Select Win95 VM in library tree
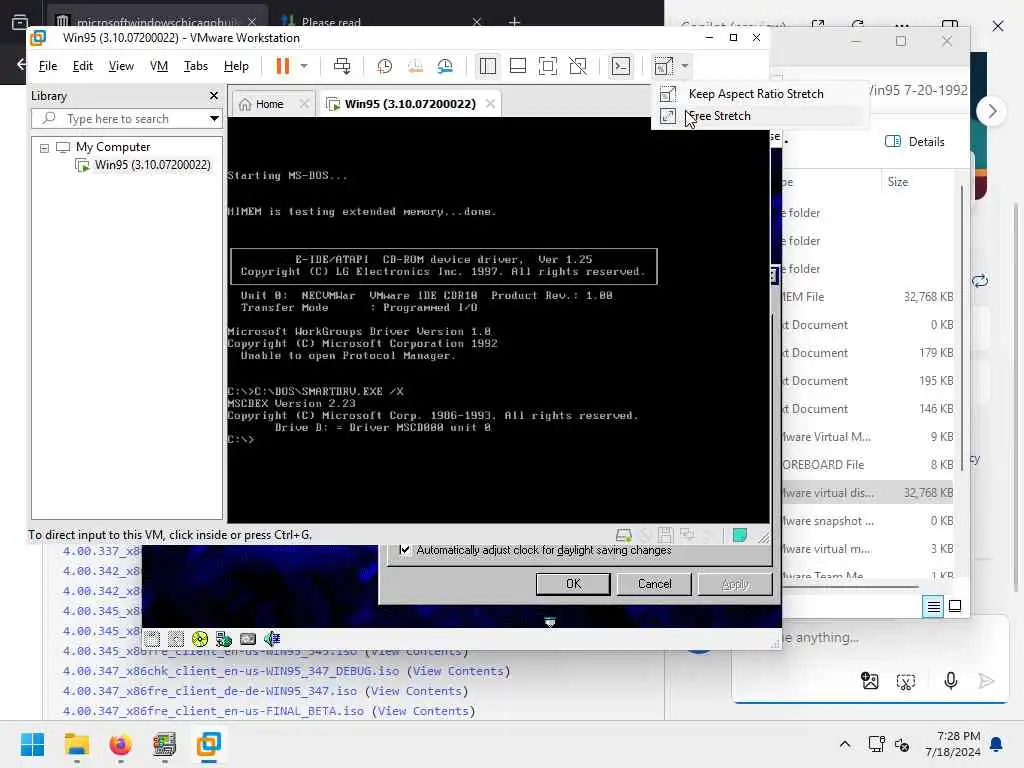This screenshot has height=768, width=1024. click(152, 165)
